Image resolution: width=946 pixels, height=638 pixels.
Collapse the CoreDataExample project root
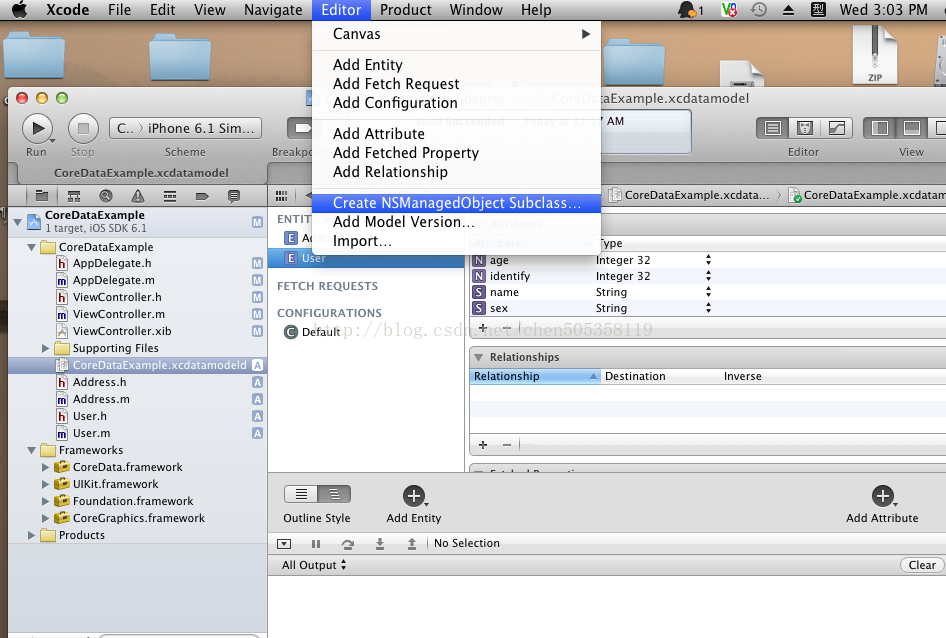[17, 222]
